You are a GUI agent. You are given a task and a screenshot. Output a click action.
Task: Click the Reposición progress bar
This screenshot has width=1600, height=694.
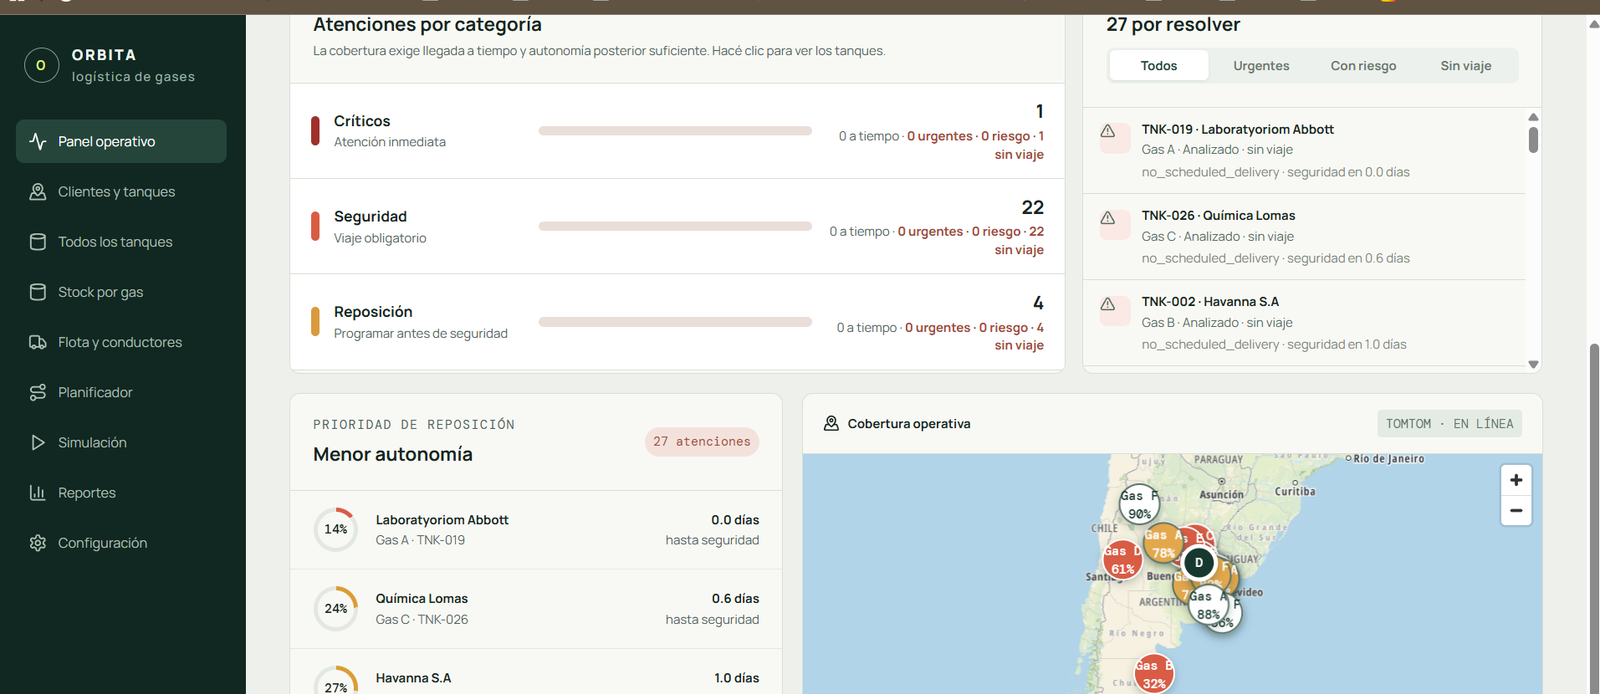[x=675, y=322]
